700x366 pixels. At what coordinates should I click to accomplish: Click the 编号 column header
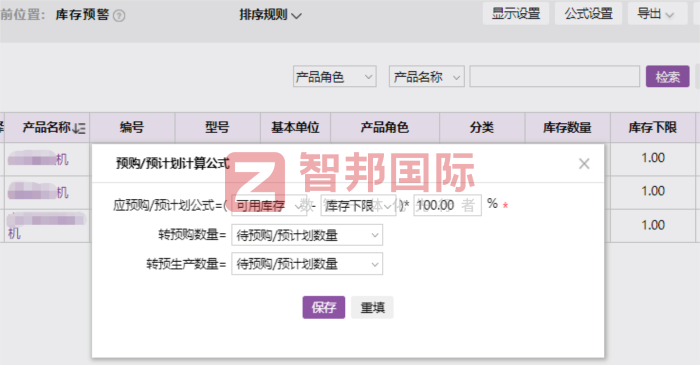[132, 128]
